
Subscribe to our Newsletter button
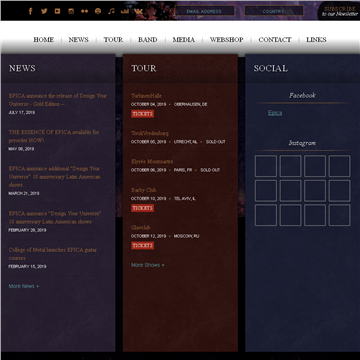click(x=340, y=11)
